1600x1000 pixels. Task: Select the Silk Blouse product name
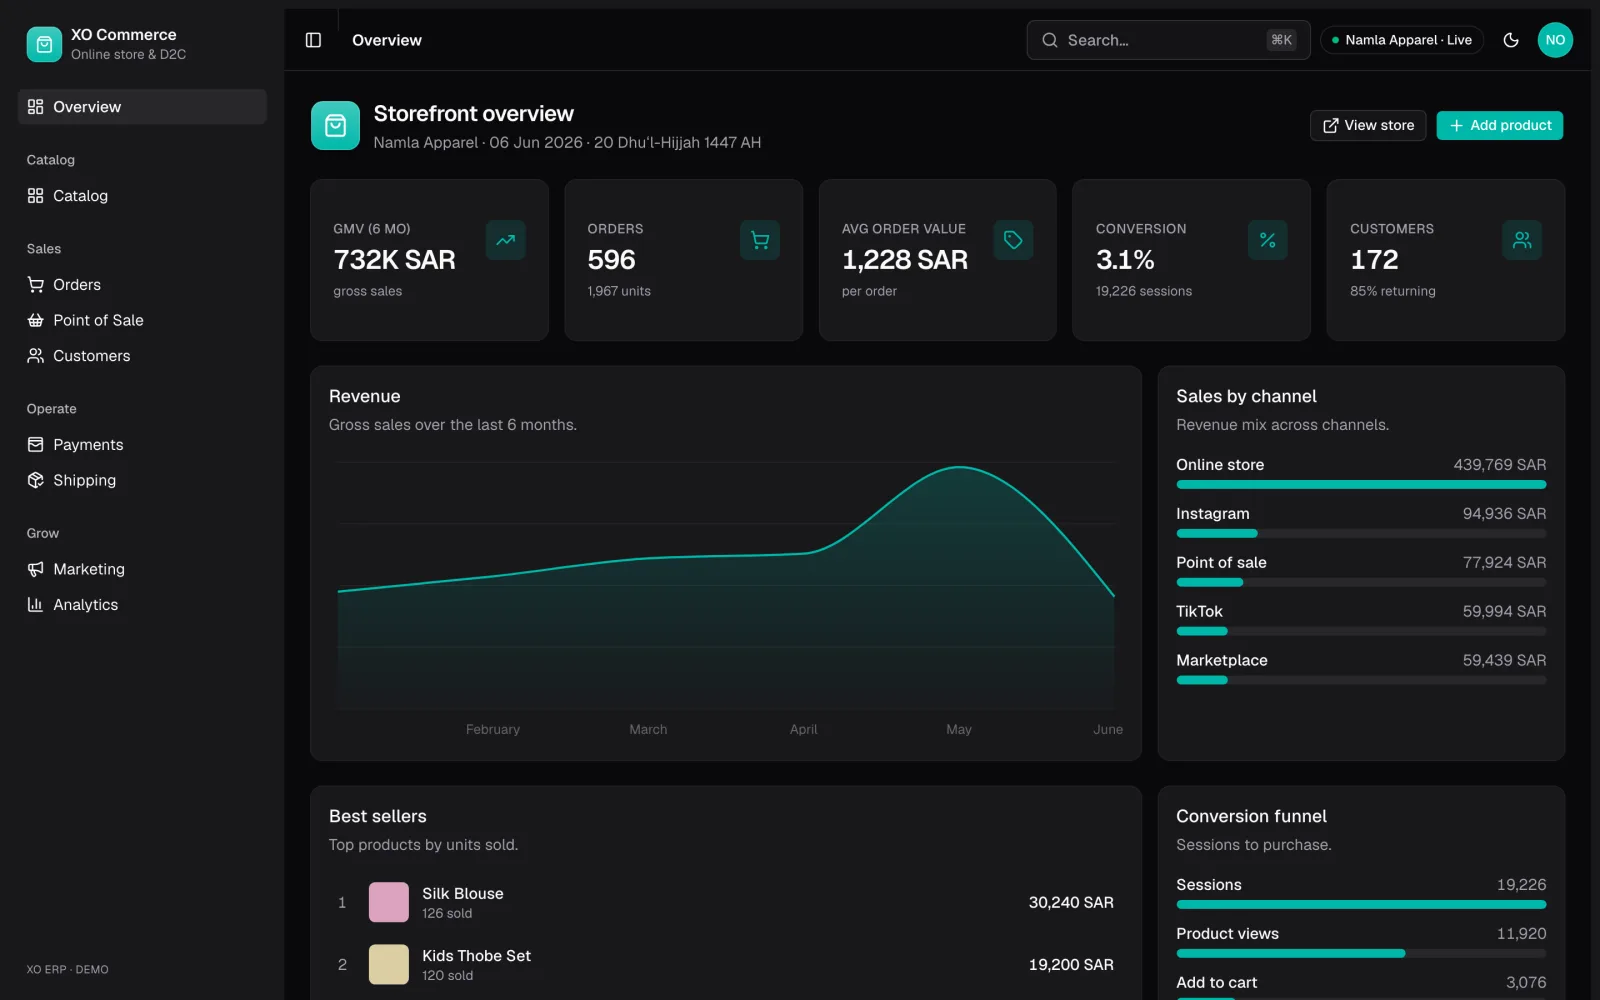[463, 893]
